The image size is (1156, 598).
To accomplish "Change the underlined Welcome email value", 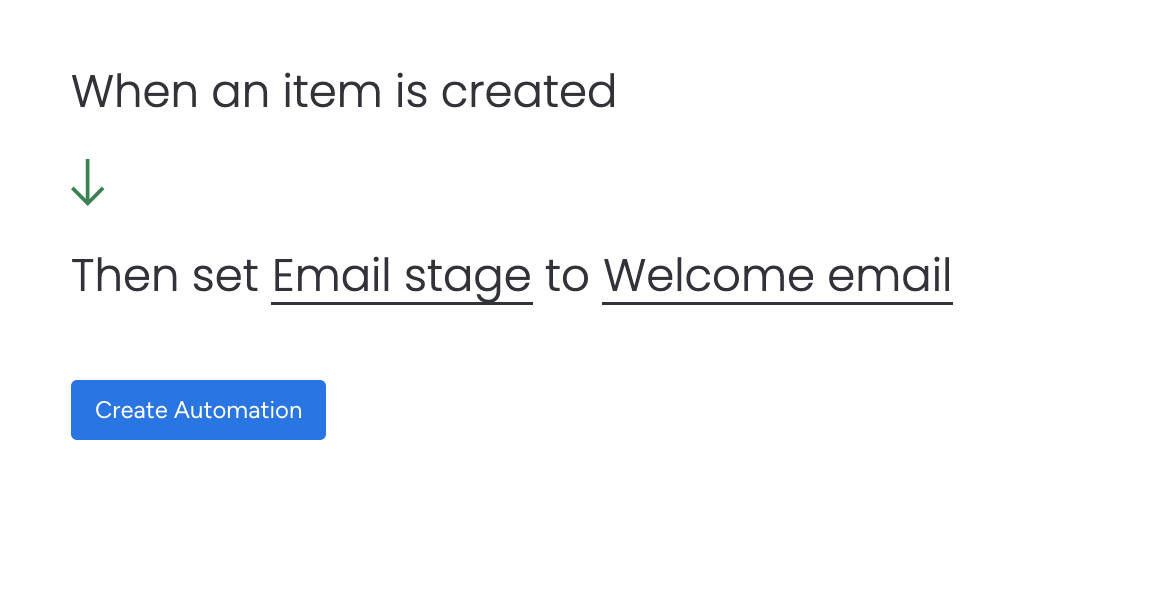I will click(x=777, y=277).
